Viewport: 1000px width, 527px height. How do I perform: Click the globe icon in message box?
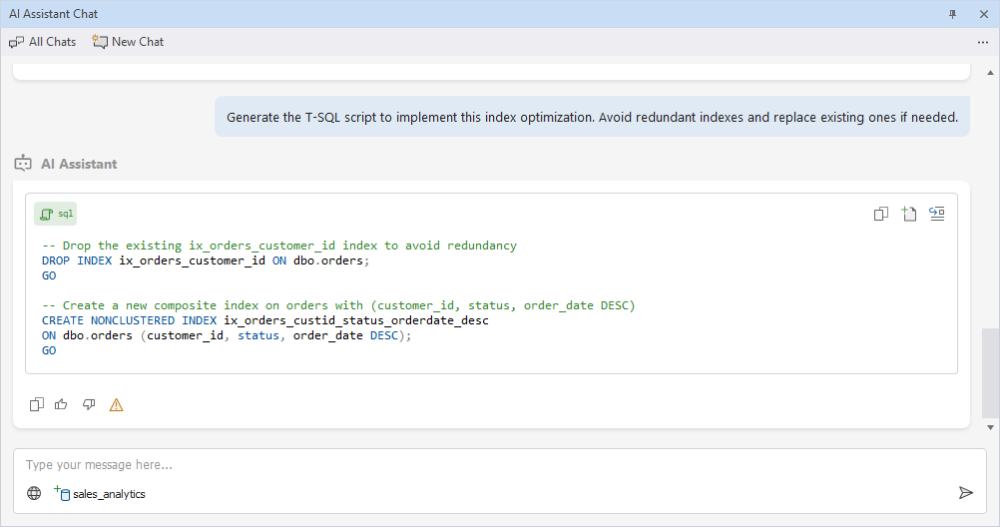pyautogui.click(x=34, y=493)
